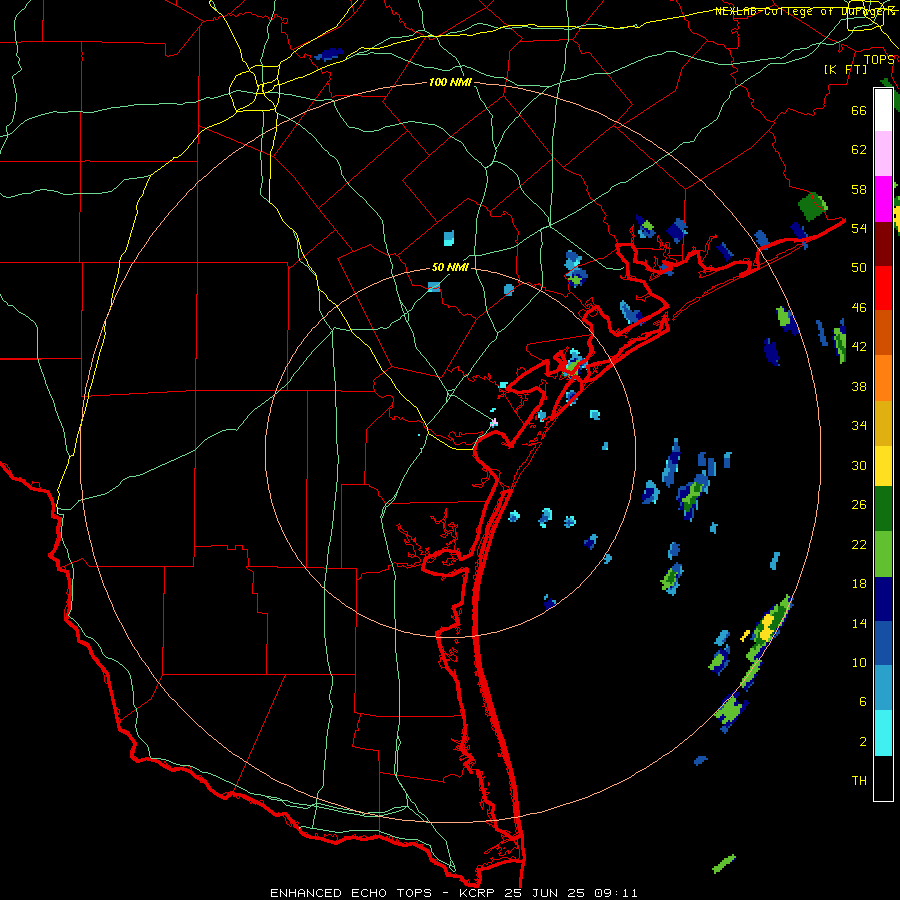Click the '50' legend value
Viewport: 900px width, 900px height.
859,268
